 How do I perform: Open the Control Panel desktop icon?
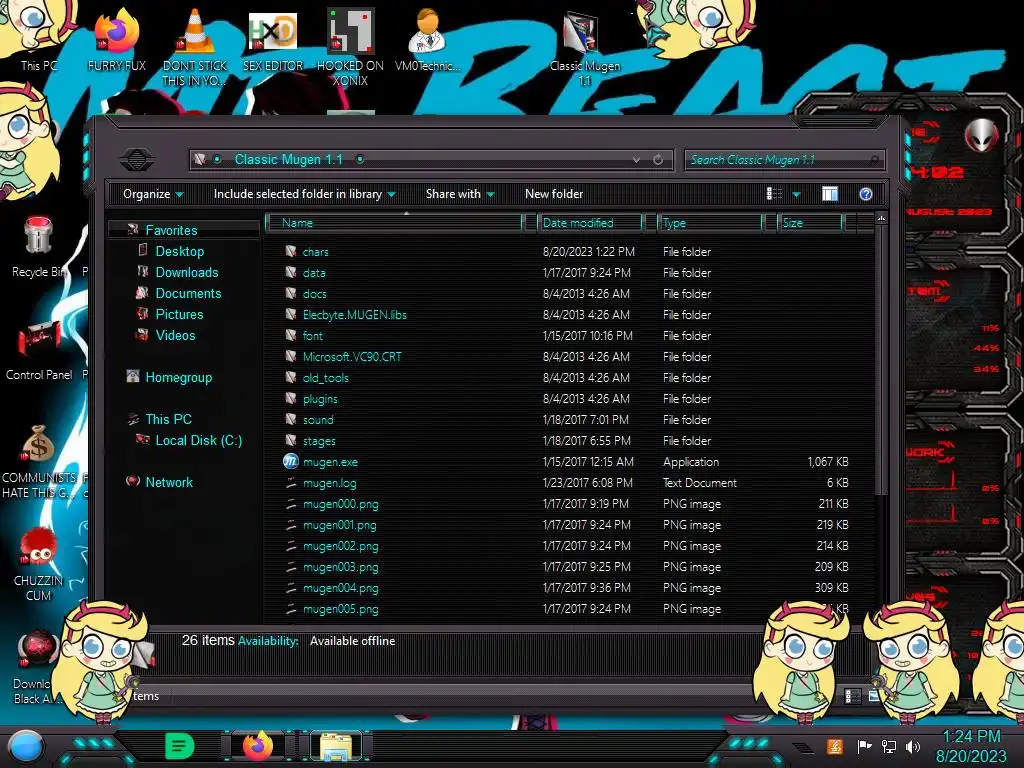click(x=39, y=349)
